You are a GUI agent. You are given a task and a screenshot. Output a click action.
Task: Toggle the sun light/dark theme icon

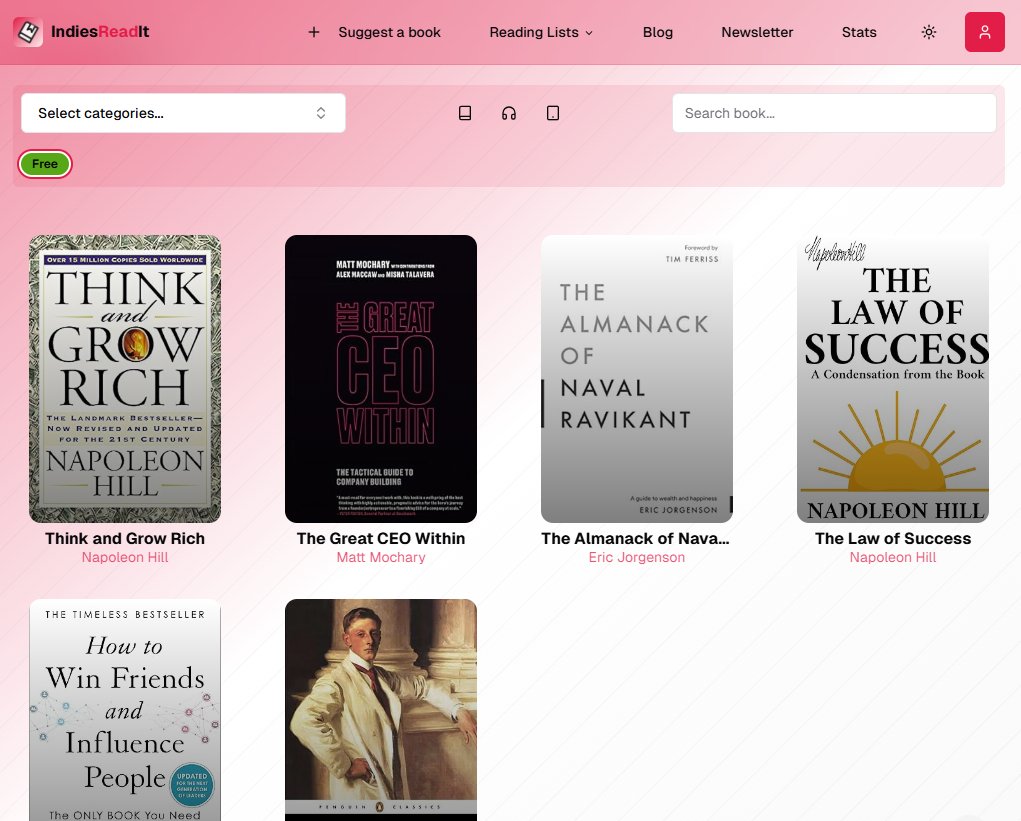[x=929, y=32]
